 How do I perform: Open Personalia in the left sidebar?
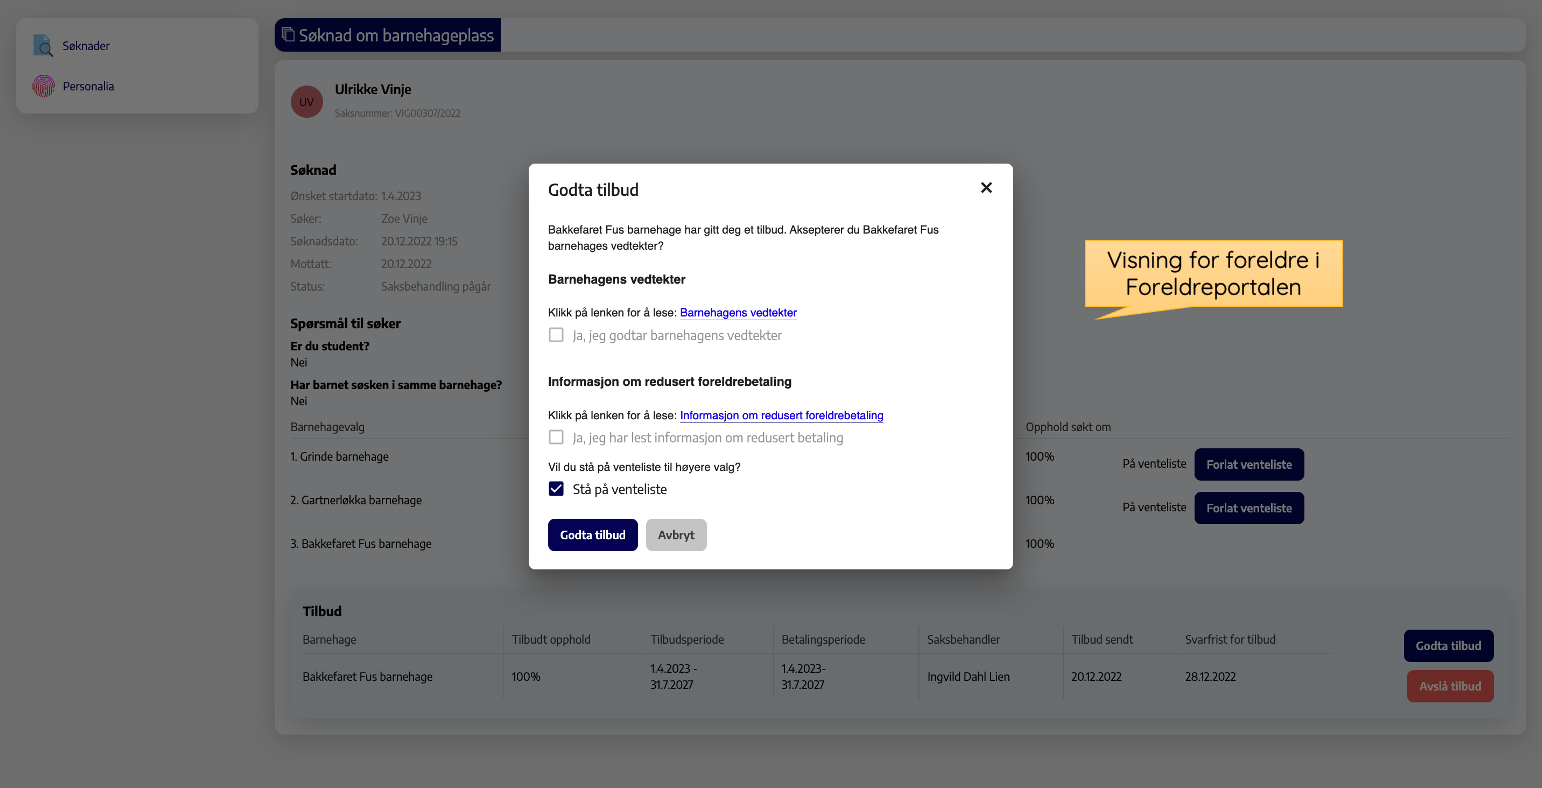88,86
